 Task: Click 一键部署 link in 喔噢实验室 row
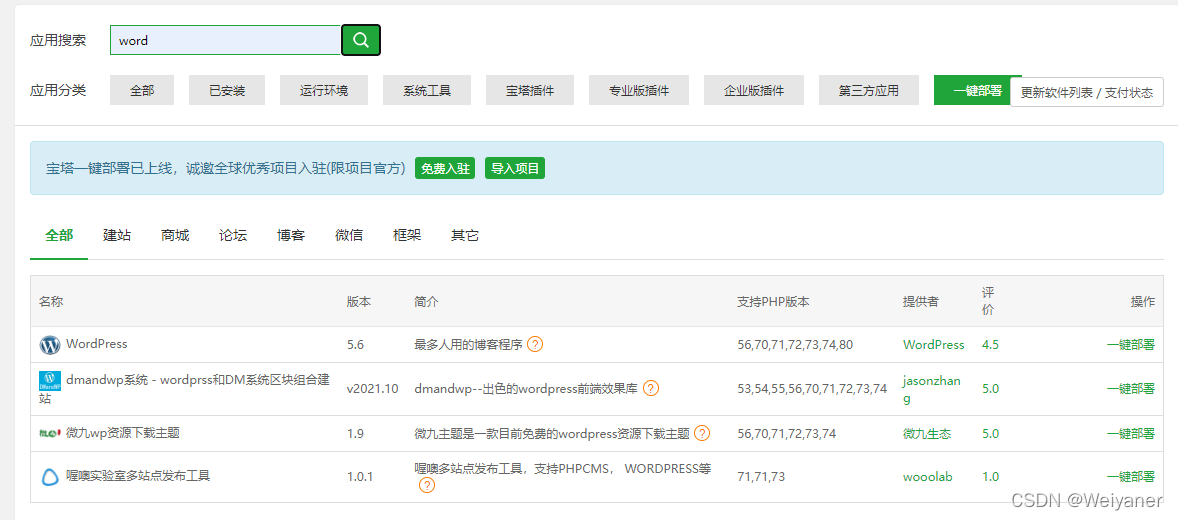(1131, 476)
